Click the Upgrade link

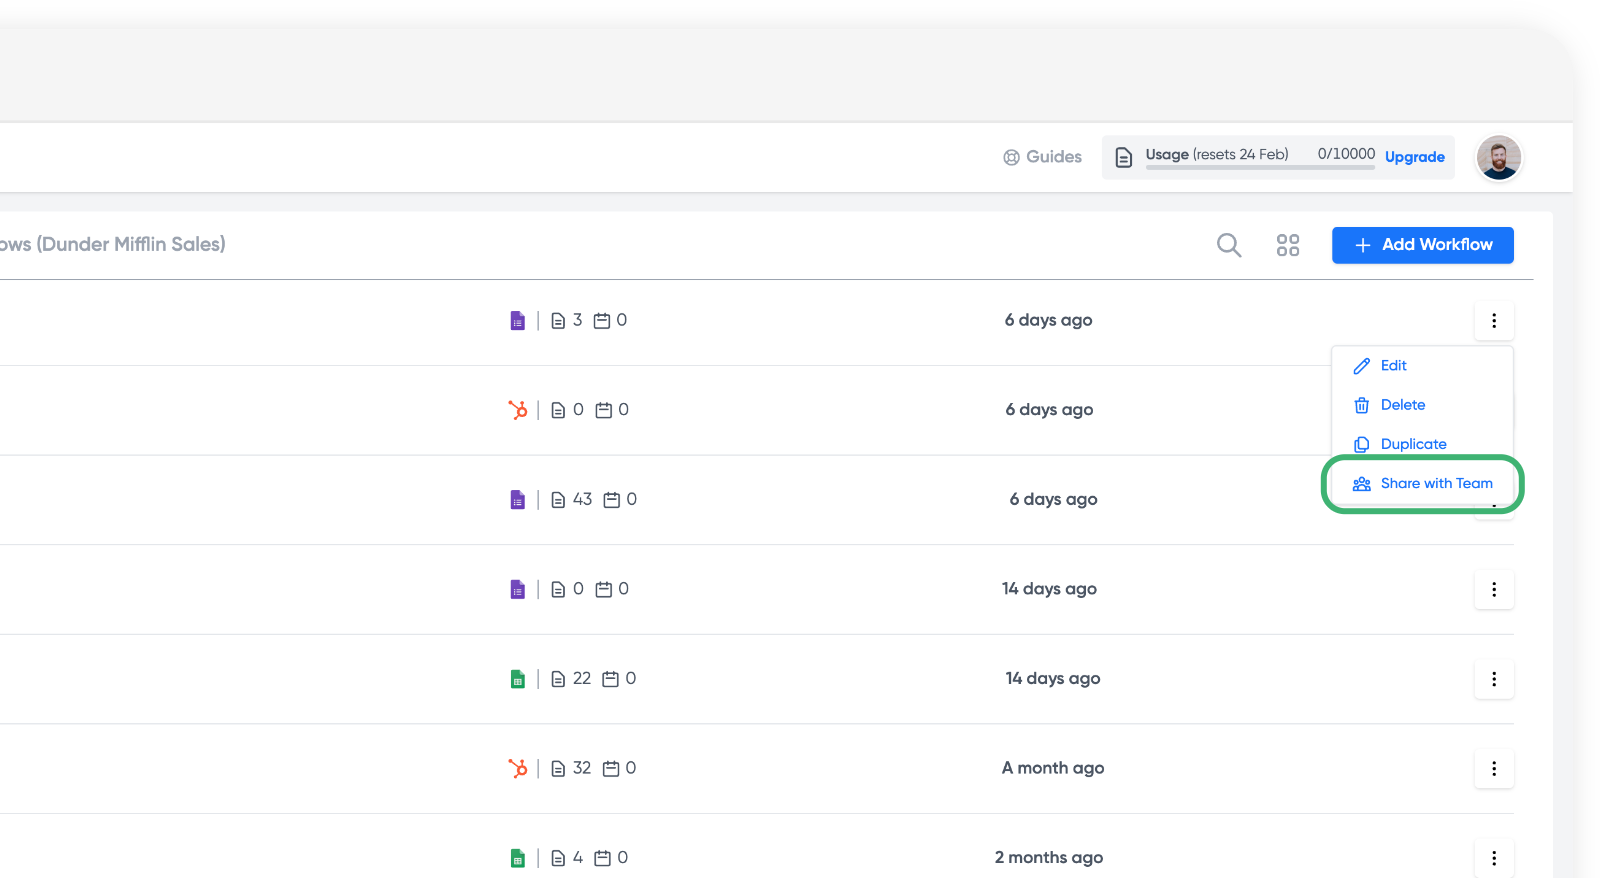click(1414, 157)
